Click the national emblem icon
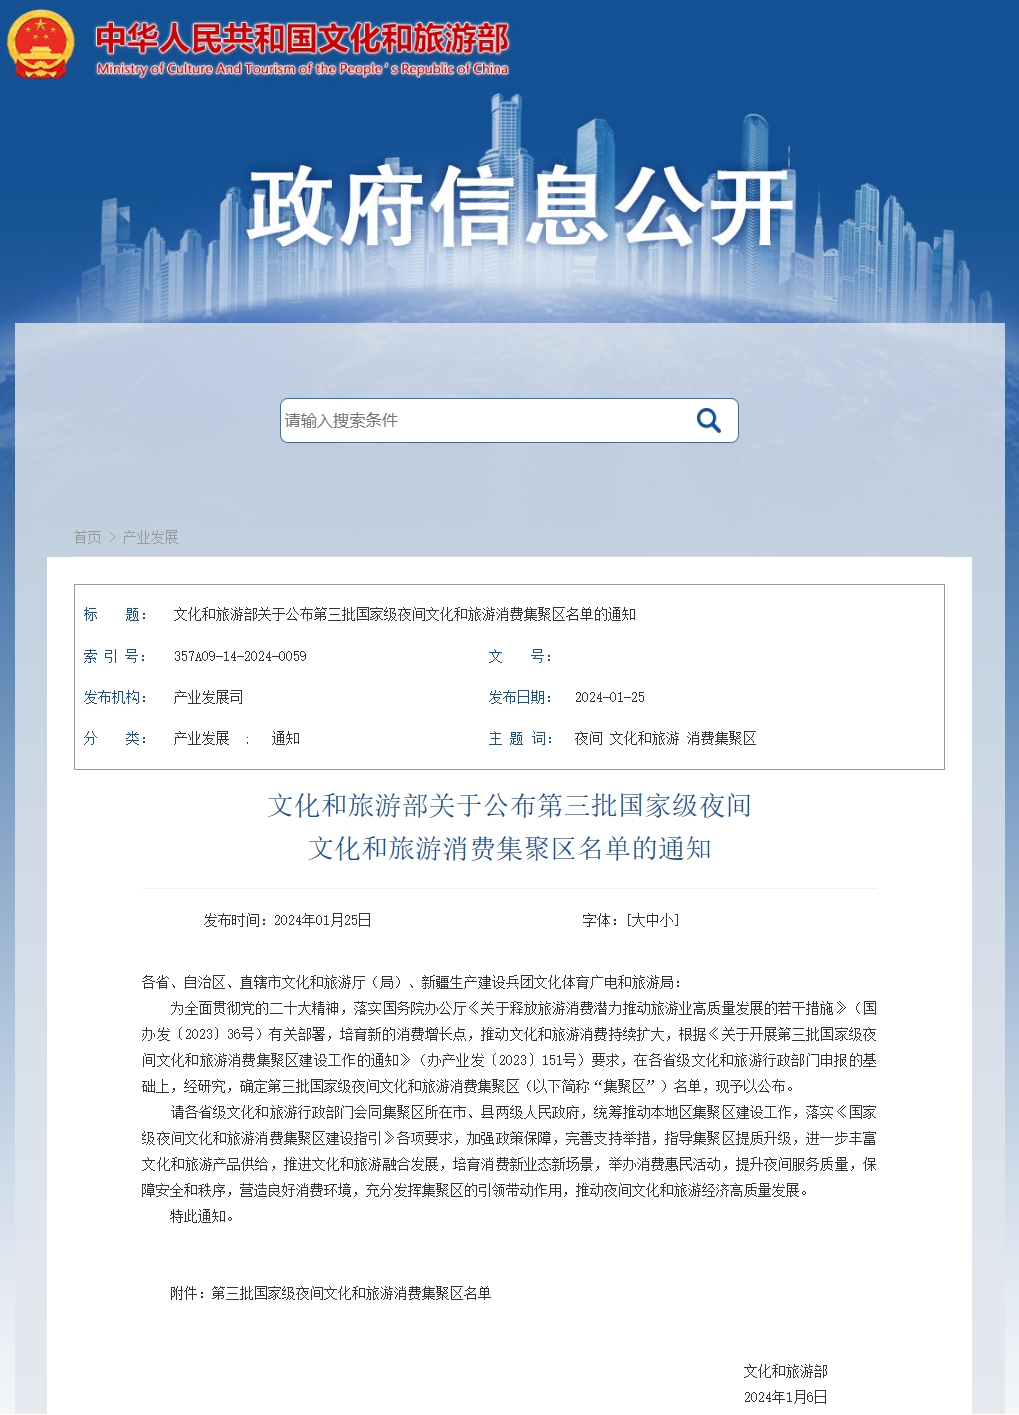 pos(40,45)
